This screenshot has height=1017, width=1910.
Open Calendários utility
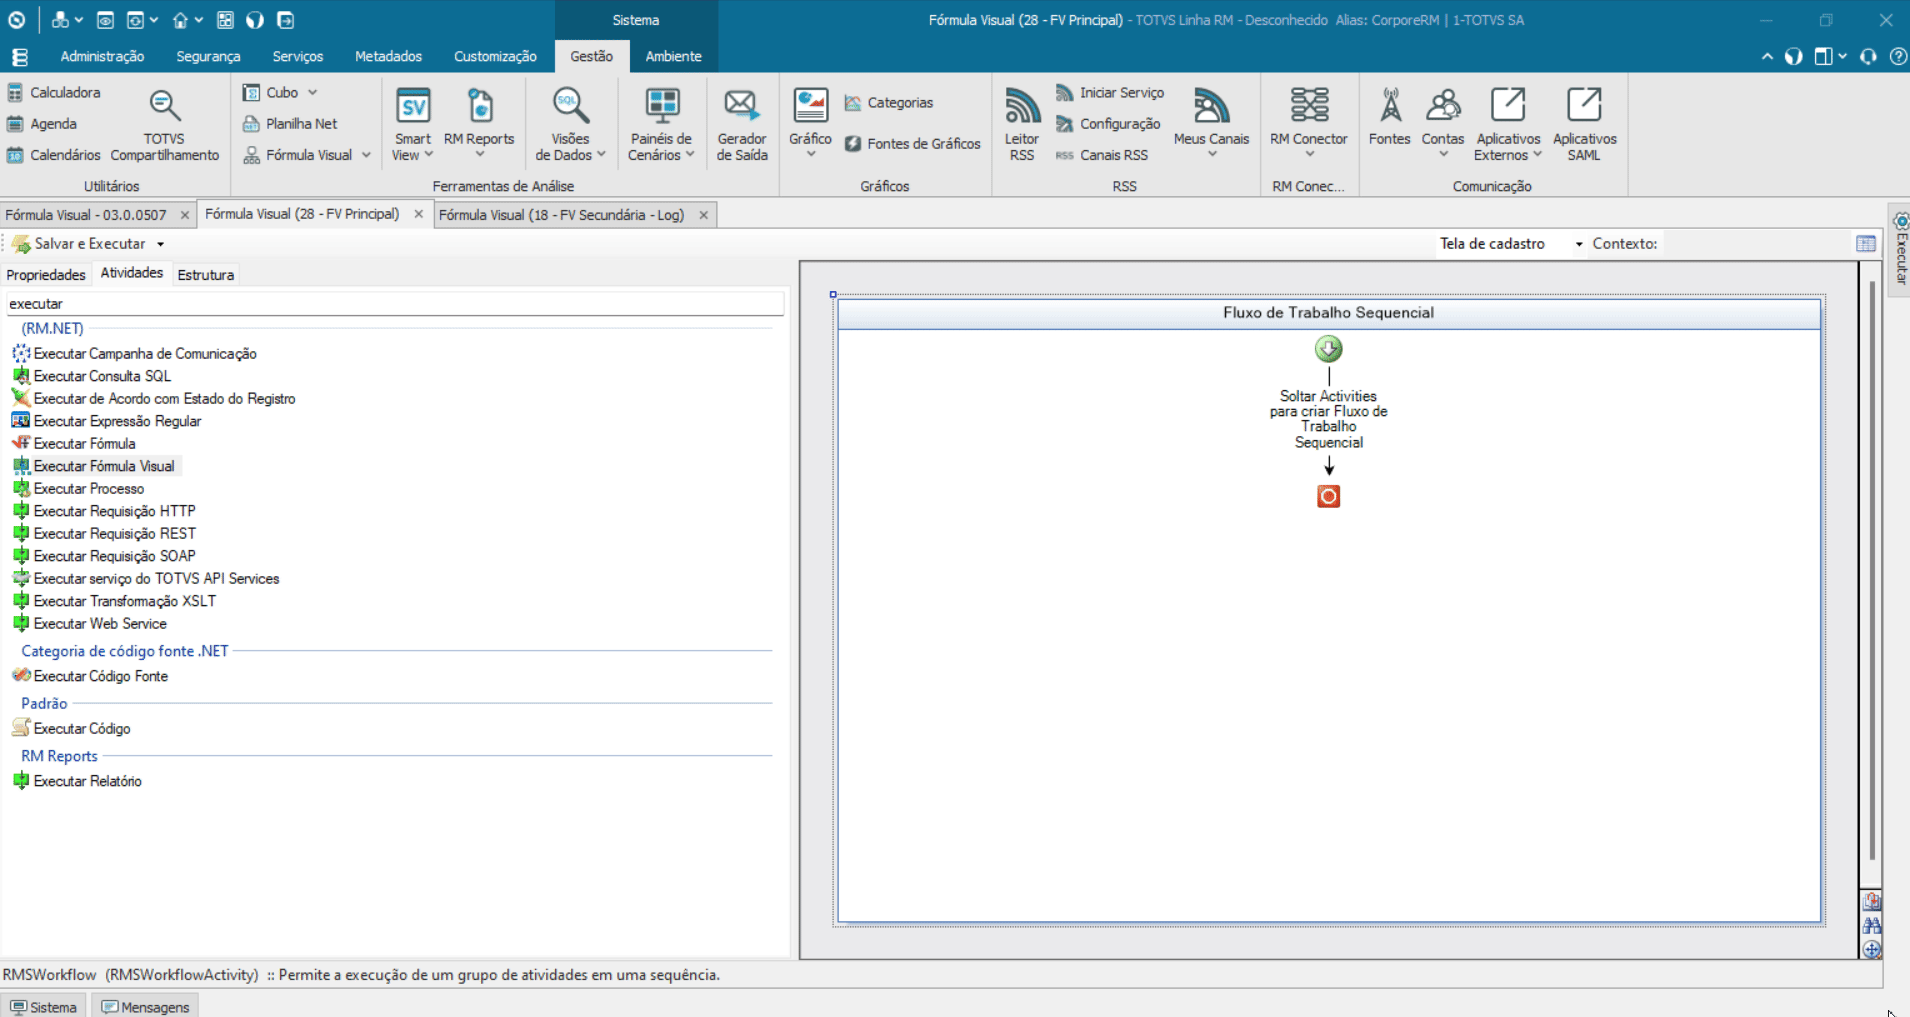[54, 155]
